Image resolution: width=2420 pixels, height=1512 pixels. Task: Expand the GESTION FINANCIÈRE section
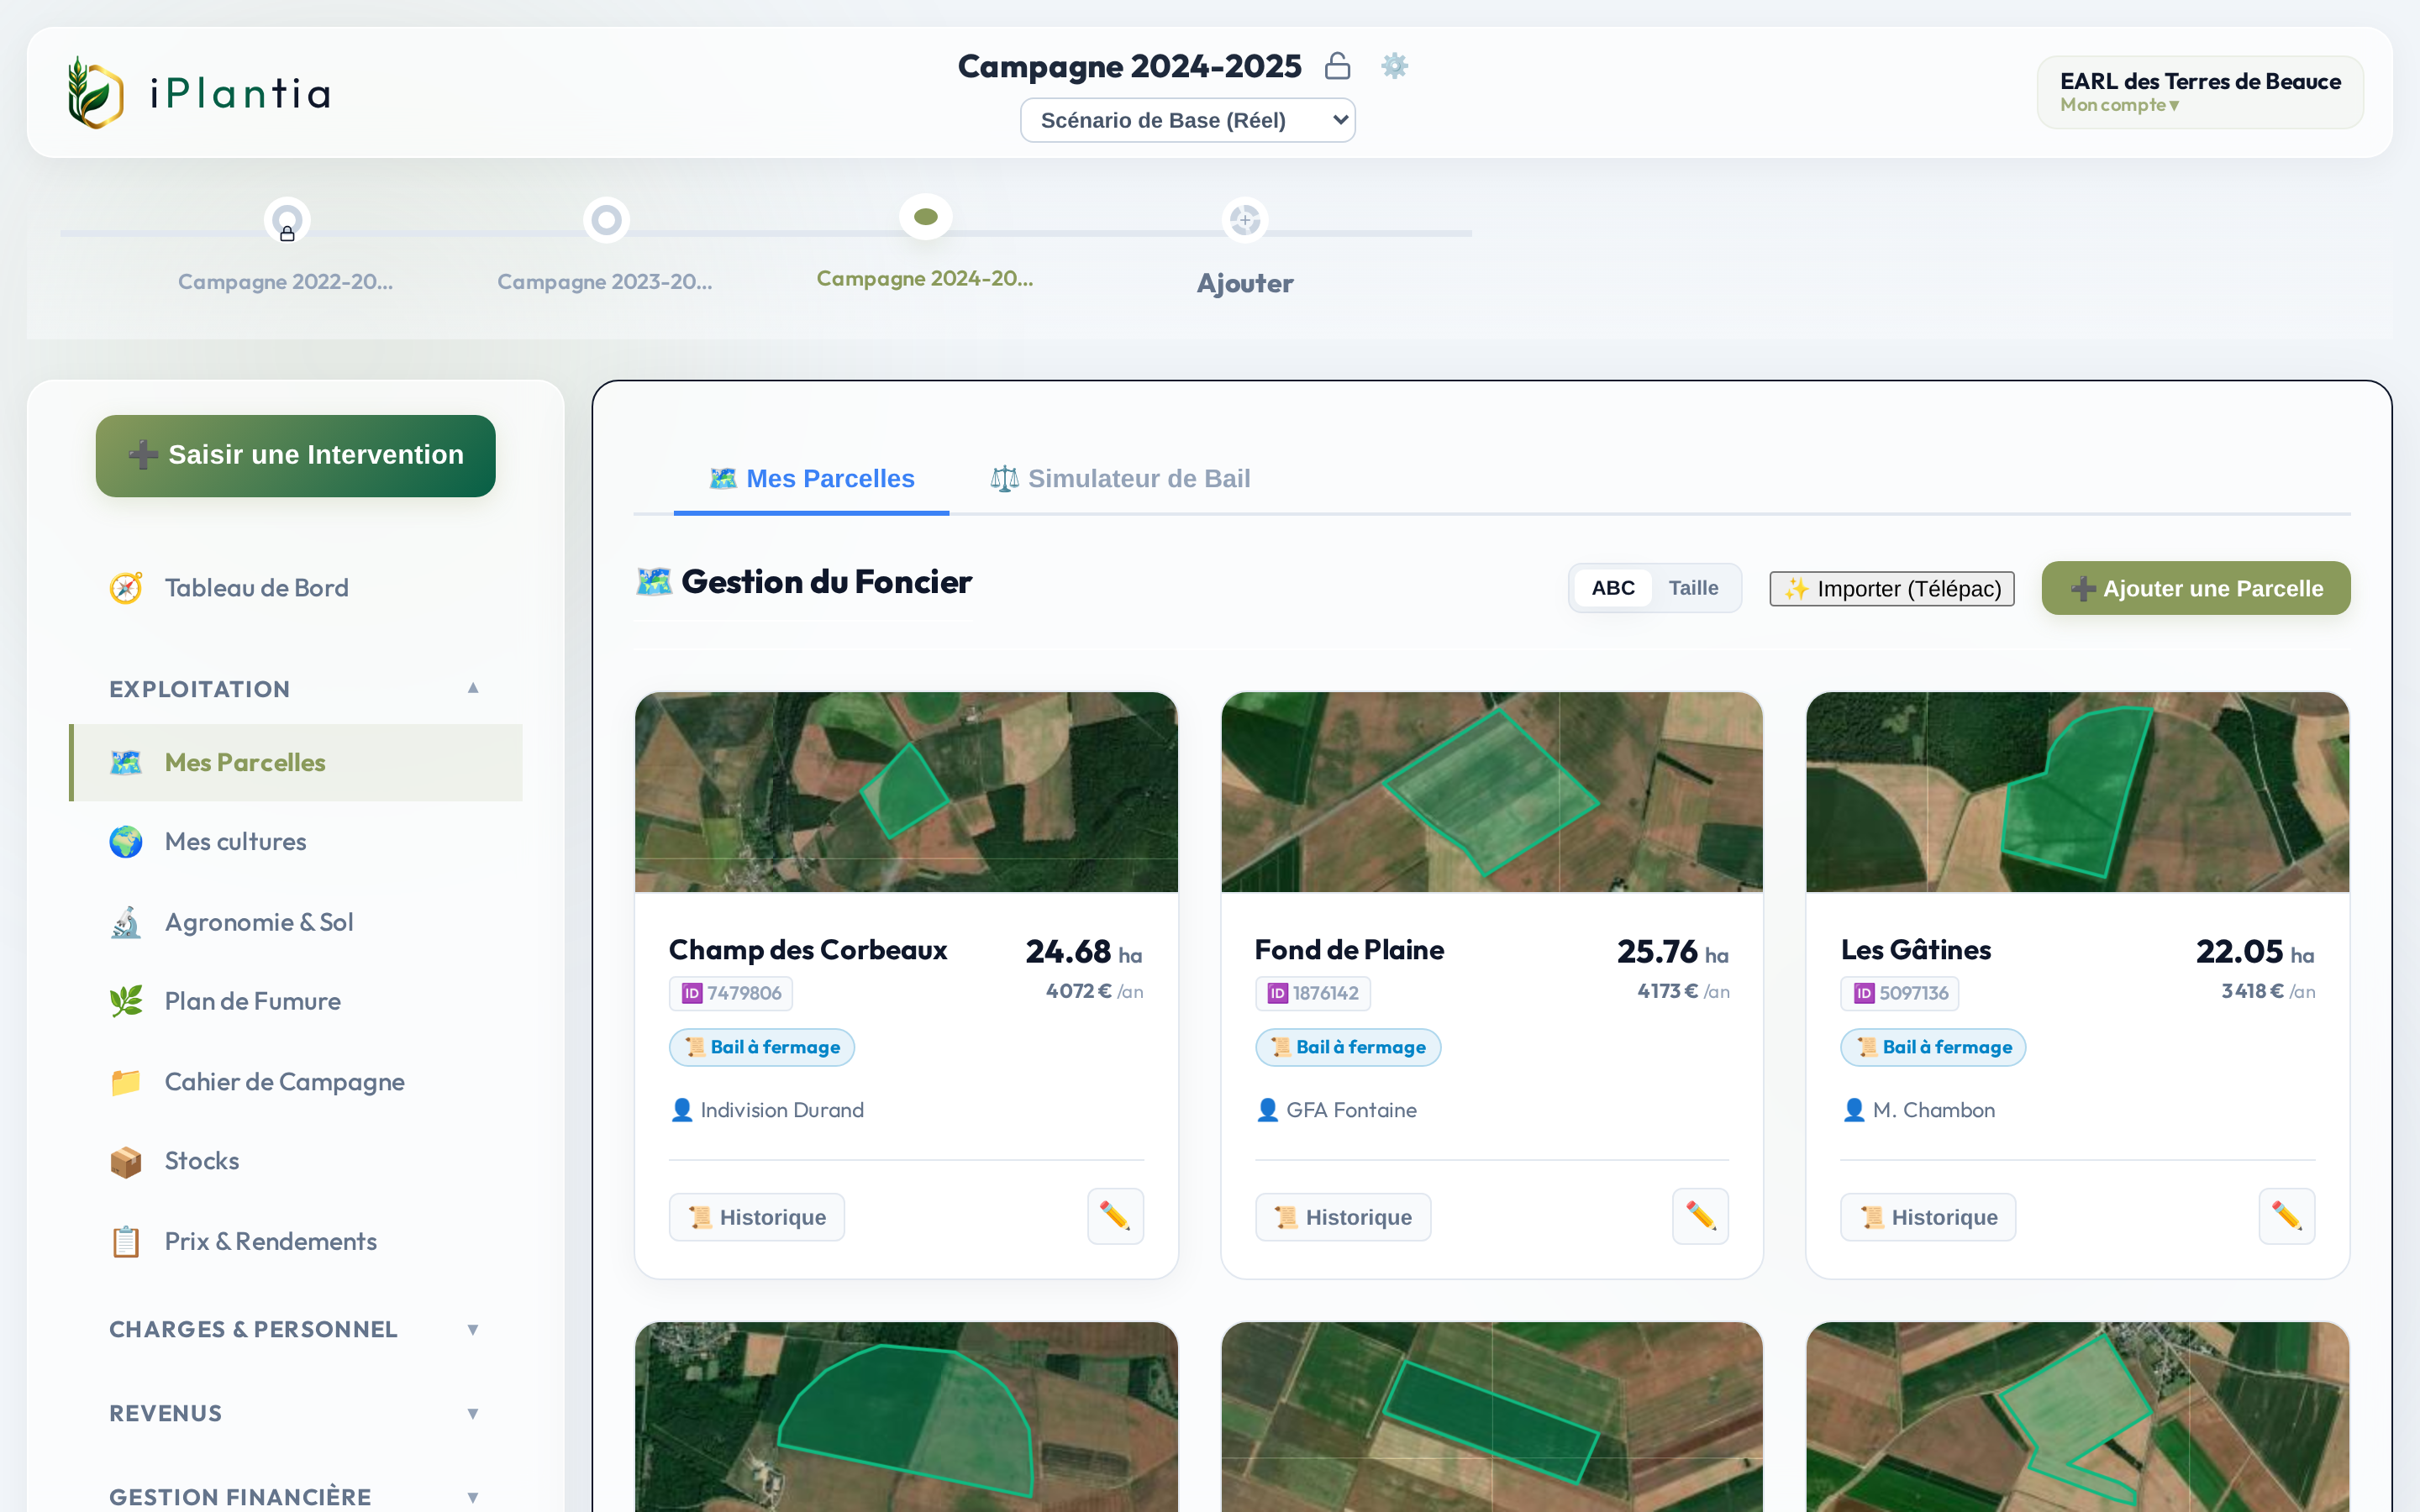[296, 1497]
